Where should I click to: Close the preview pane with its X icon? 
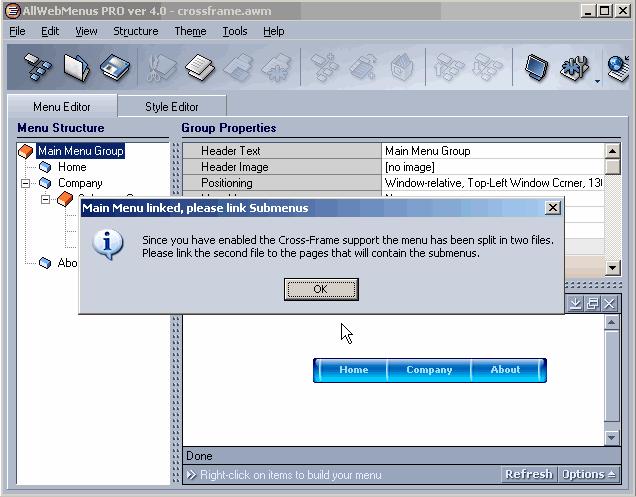[x=609, y=303]
